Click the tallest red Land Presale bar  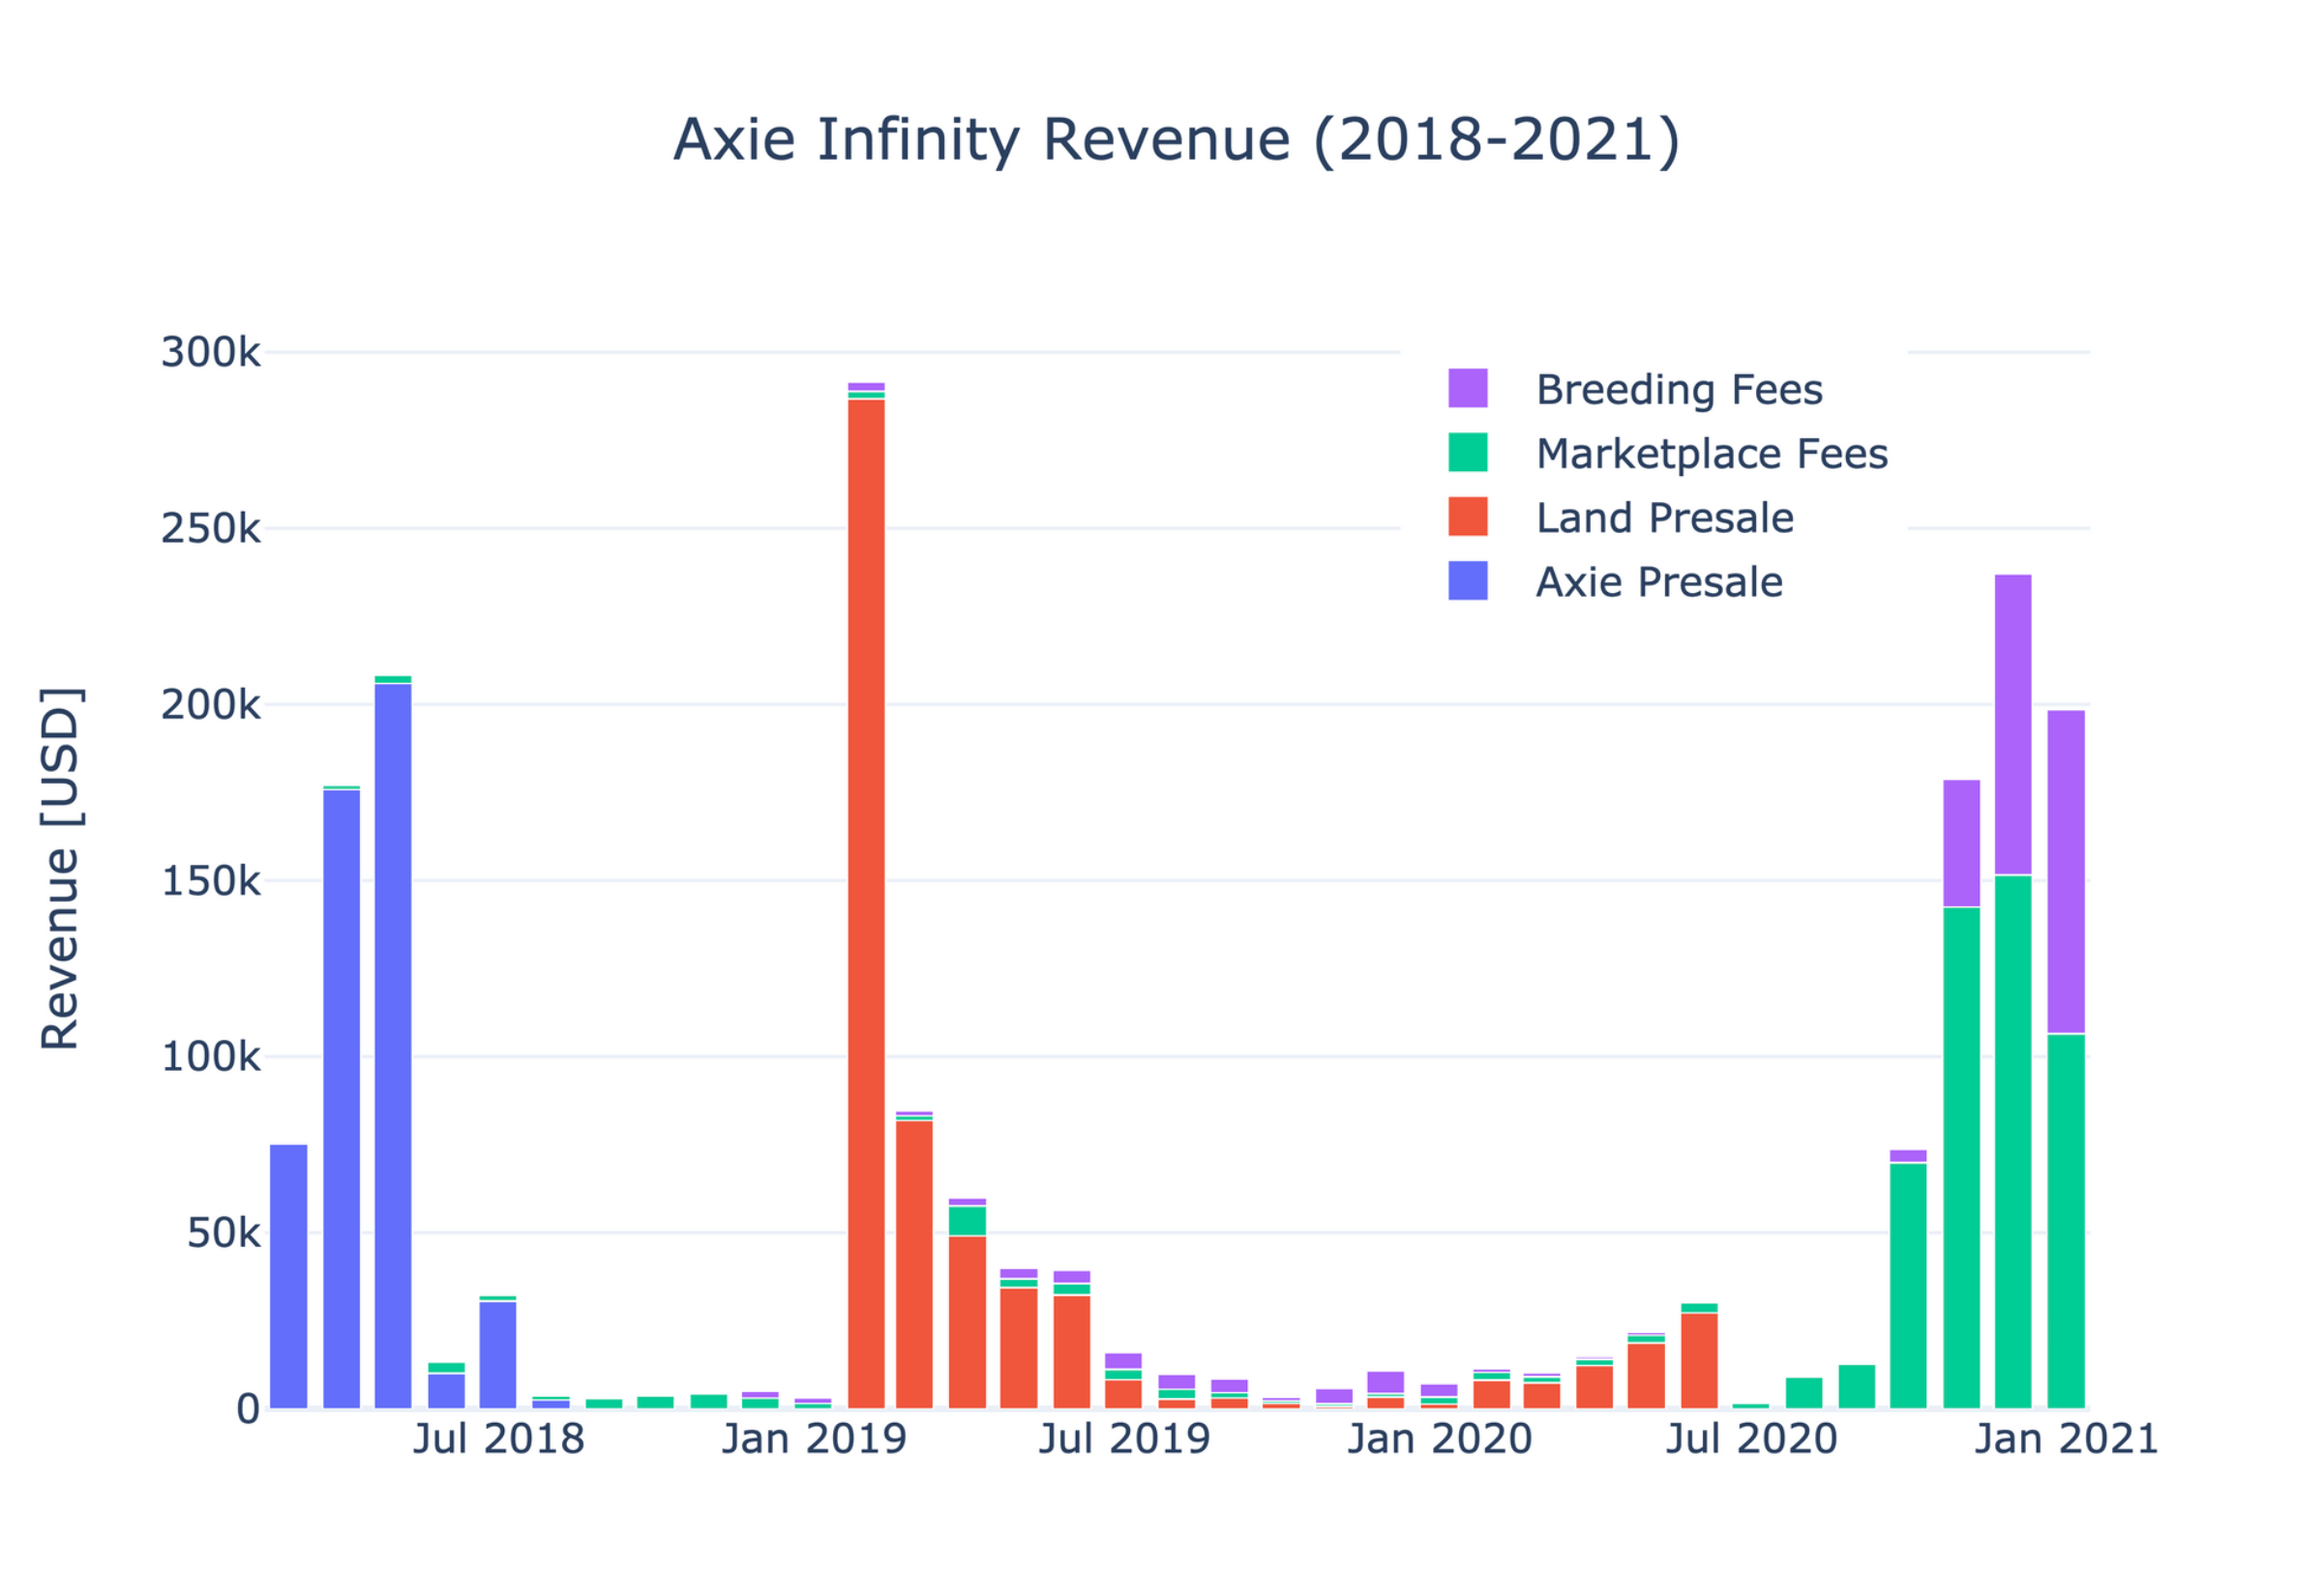point(866,900)
